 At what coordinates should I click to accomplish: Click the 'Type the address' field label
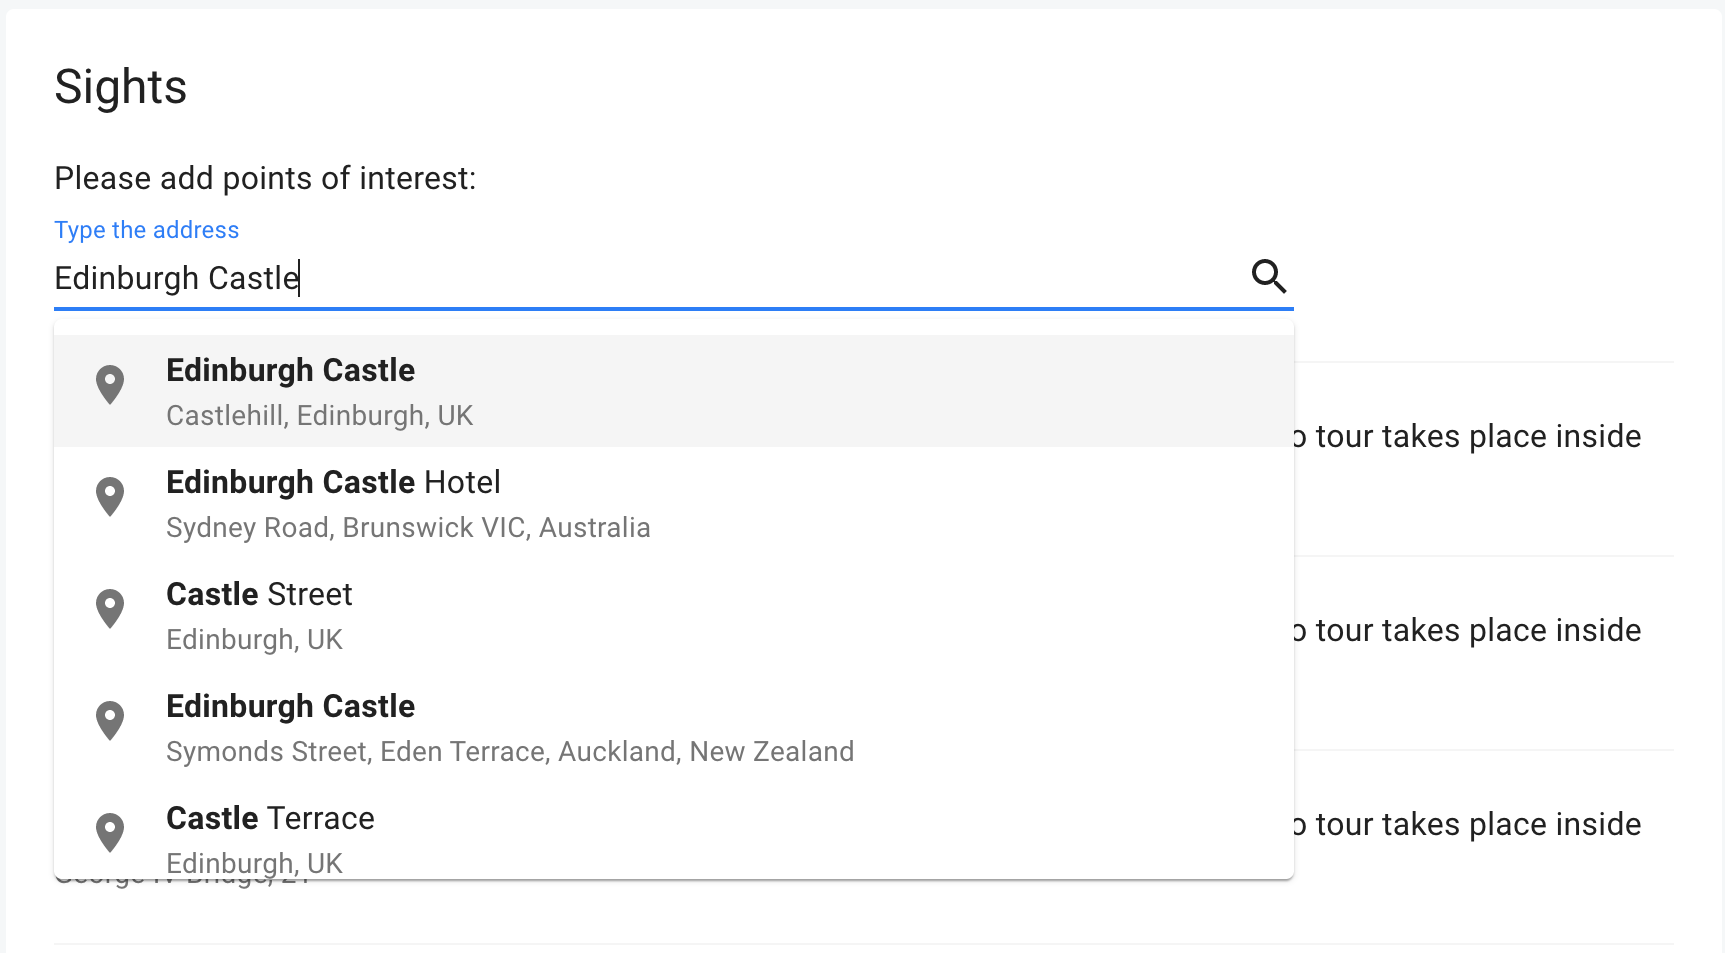click(x=146, y=230)
